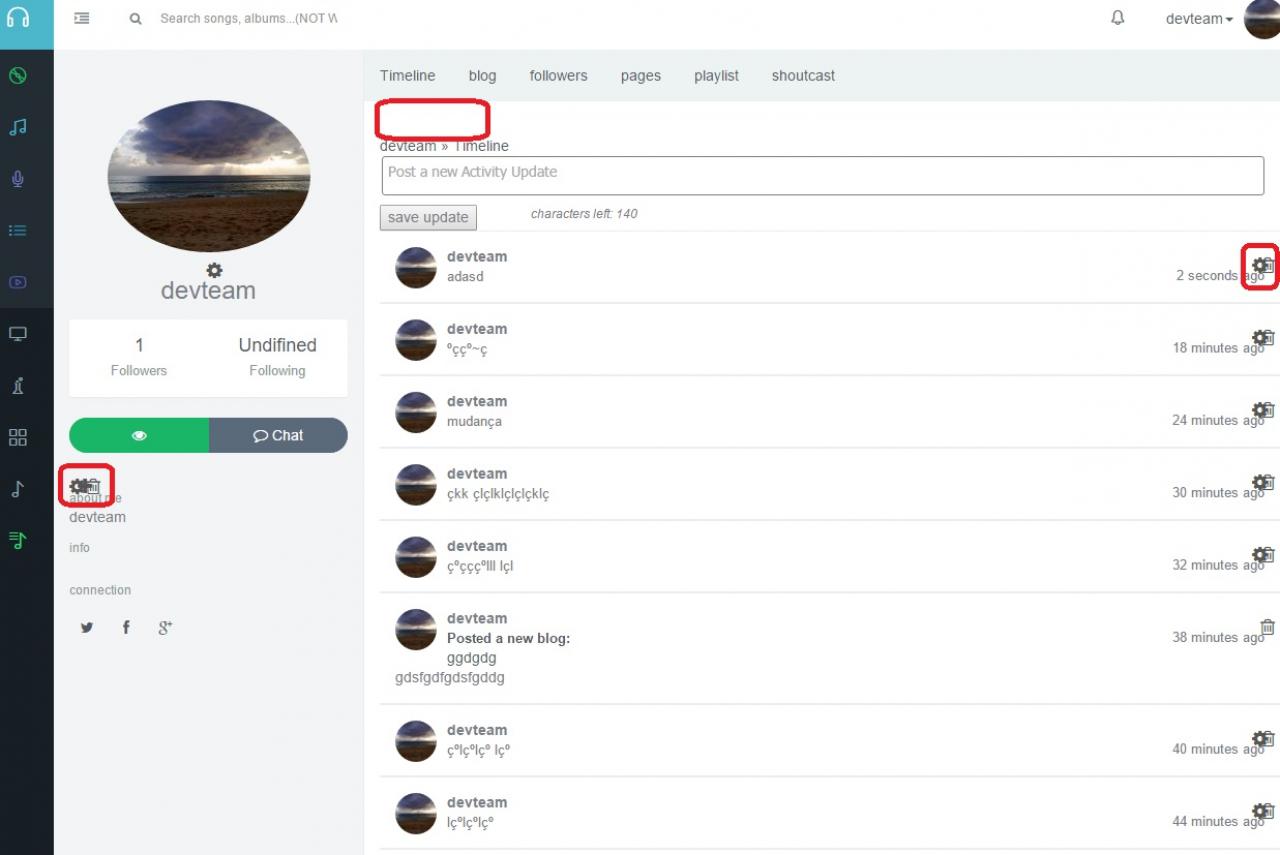Click the gear icon under the profile picture
This screenshot has width=1280, height=855.
click(x=214, y=270)
